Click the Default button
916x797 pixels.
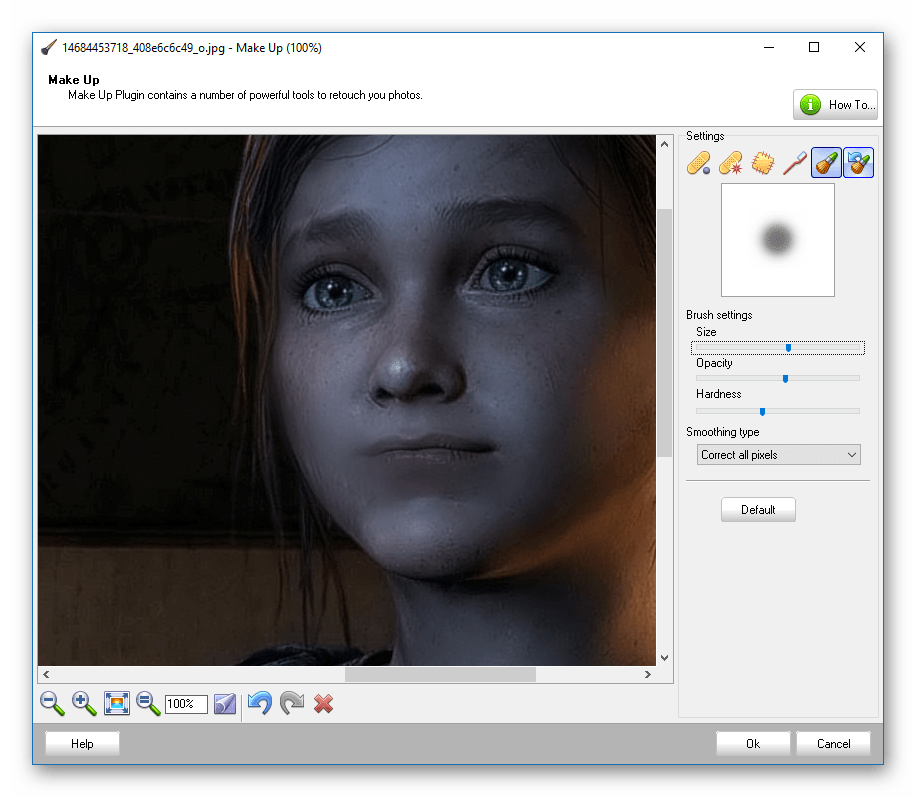pyautogui.click(x=758, y=510)
